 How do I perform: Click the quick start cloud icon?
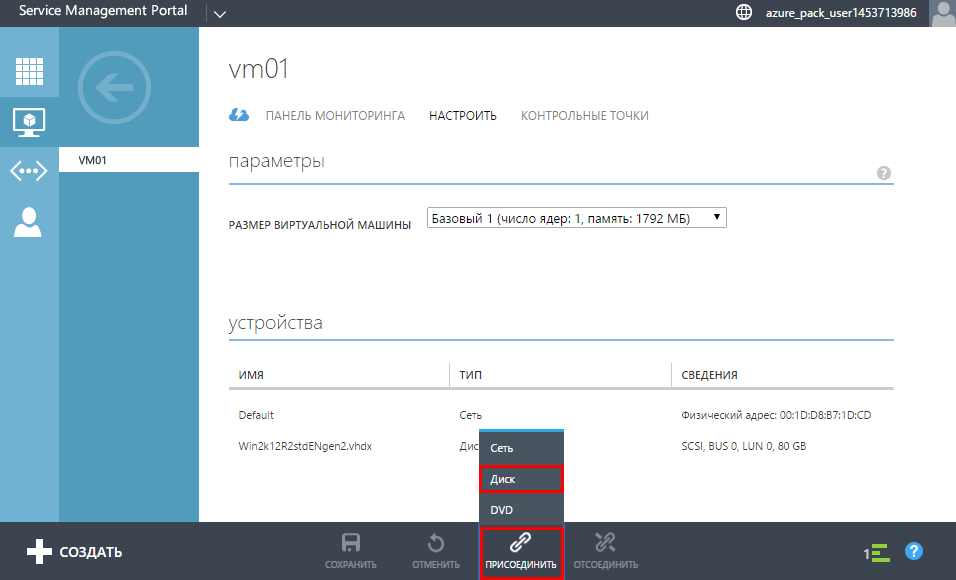pyautogui.click(x=239, y=115)
